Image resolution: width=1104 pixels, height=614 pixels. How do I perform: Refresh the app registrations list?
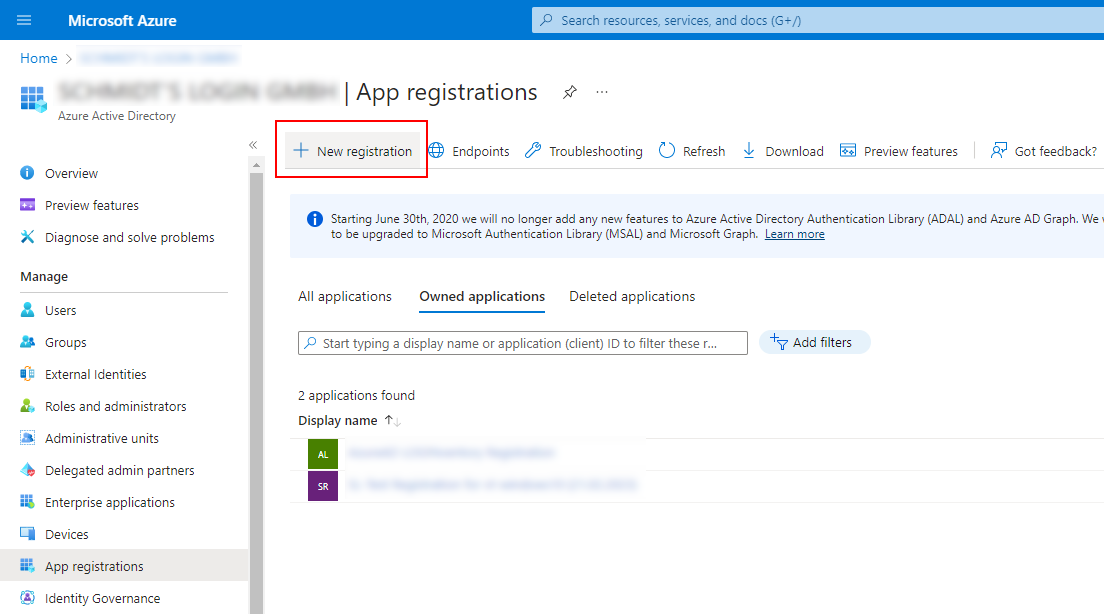(691, 151)
